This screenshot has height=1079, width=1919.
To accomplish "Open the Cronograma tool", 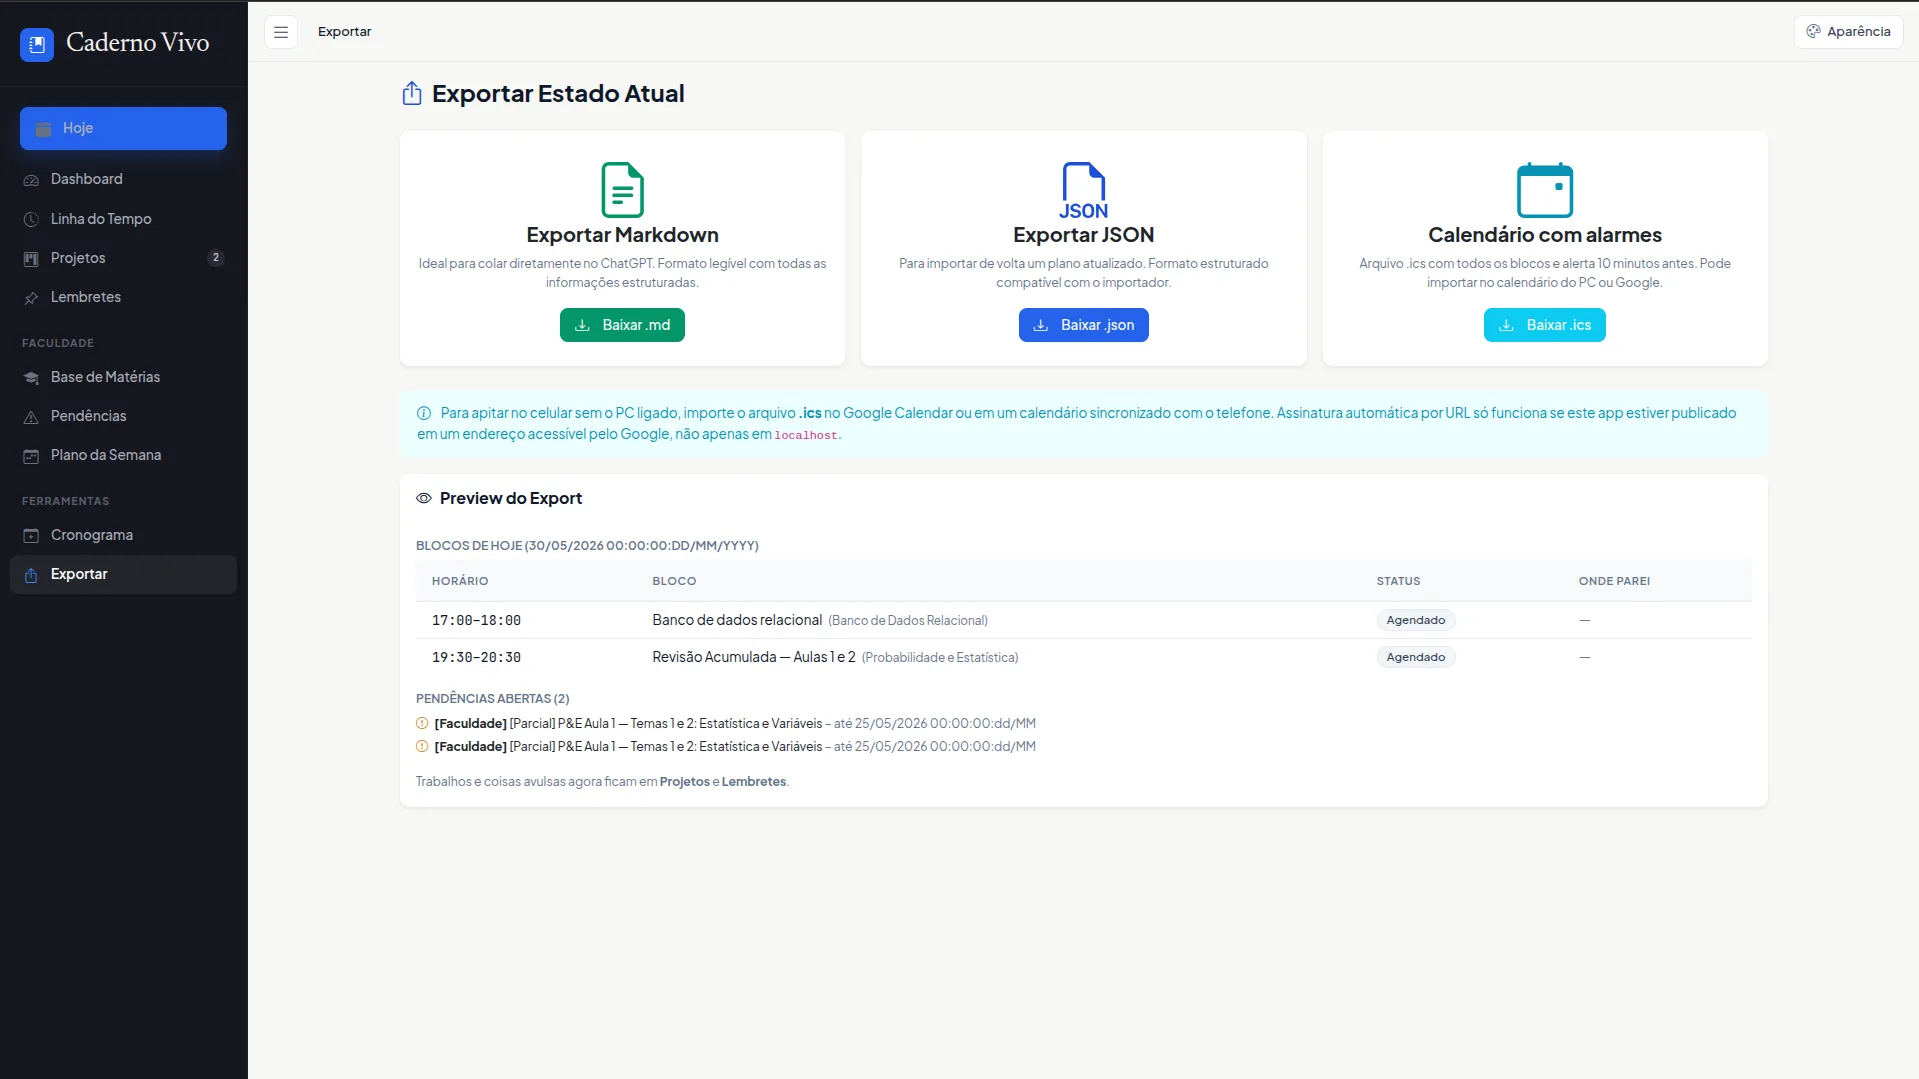I will tap(123, 535).
